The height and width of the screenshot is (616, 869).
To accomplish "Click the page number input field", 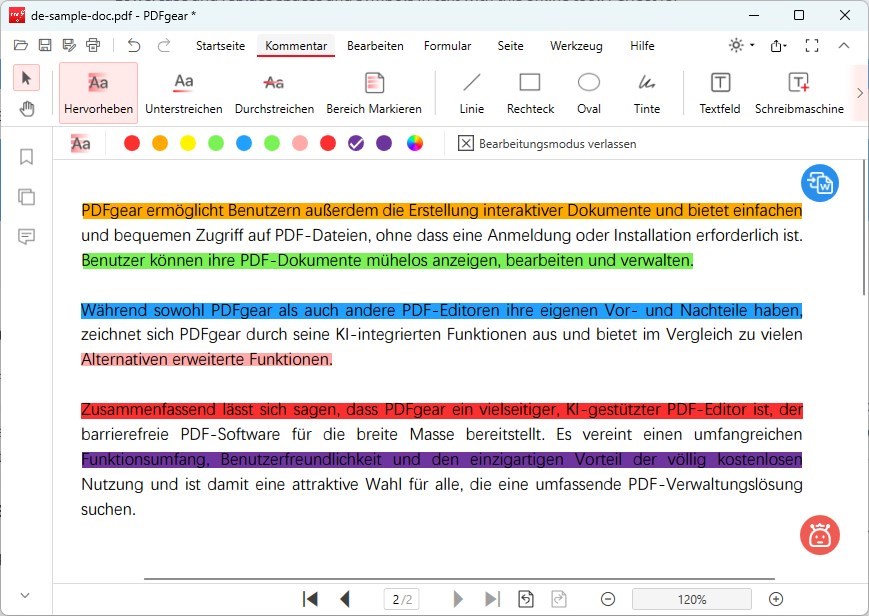I will (402, 599).
